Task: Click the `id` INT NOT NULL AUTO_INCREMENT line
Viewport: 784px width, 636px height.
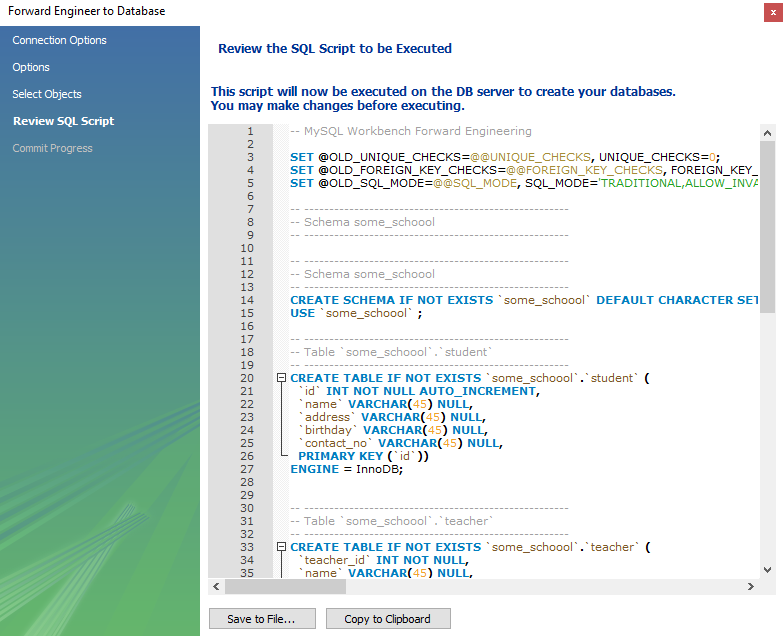Action: 419,391
